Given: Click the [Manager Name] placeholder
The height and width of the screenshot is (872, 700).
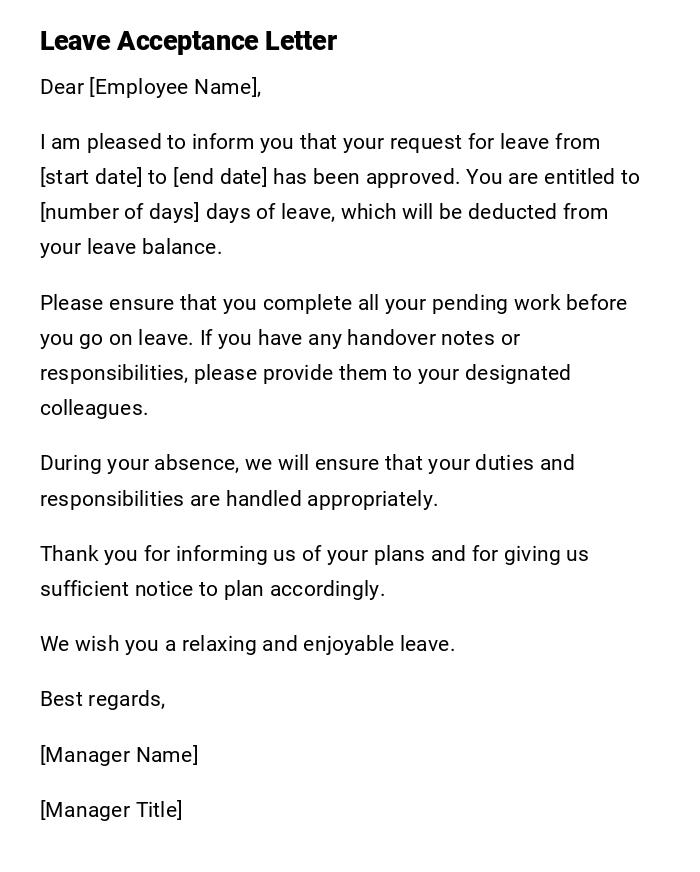Looking at the screenshot, I should (119, 755).
